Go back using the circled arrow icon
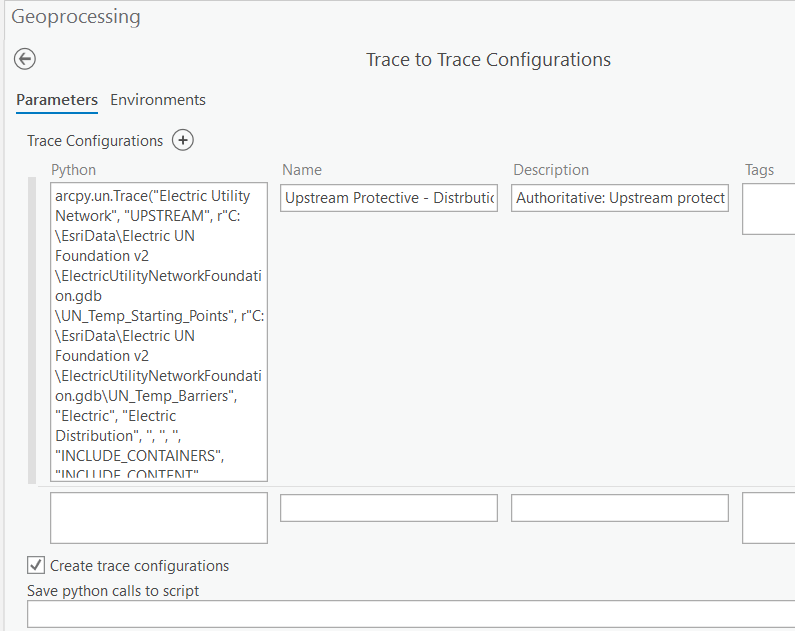The height and width of the screenshot is (631, 795). pos(24,59)
